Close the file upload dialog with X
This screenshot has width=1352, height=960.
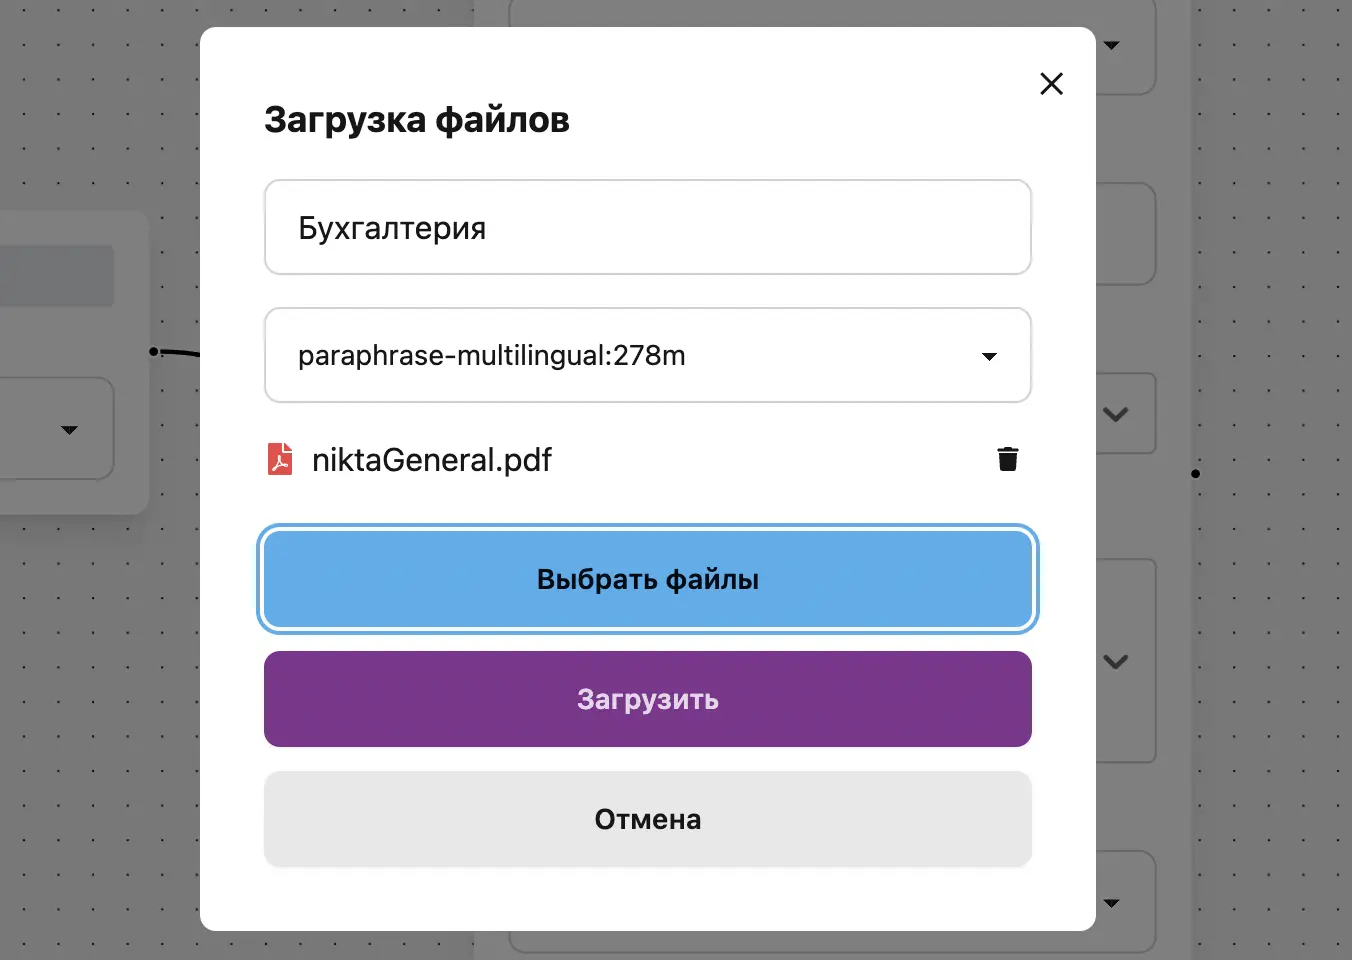(1051, 84)
